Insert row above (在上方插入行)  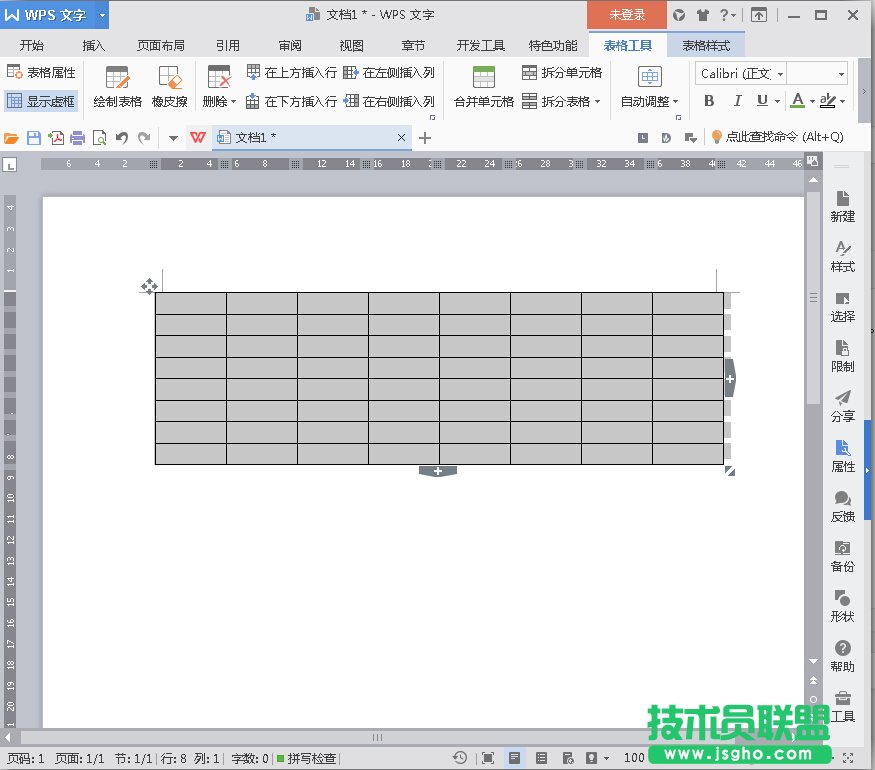(291, 73)
